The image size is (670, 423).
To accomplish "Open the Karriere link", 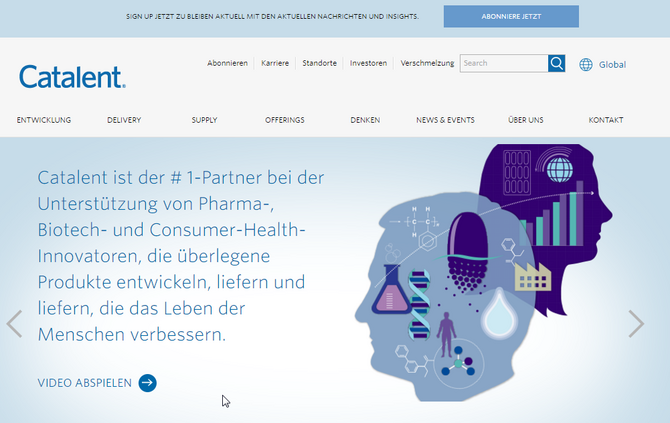I will click(x=275, y=63).
